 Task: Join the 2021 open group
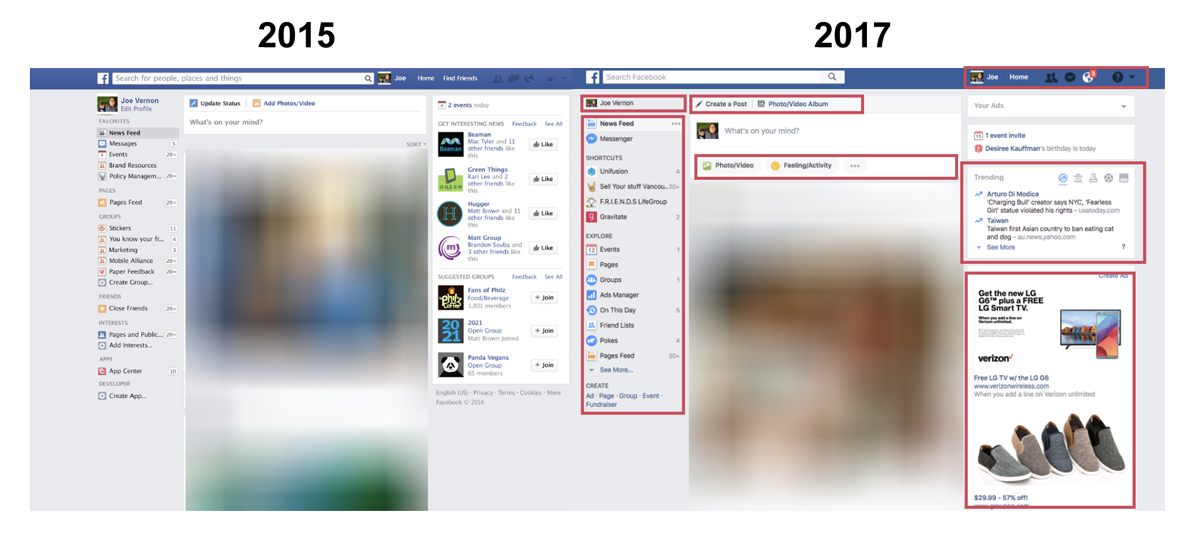[543, 331]
